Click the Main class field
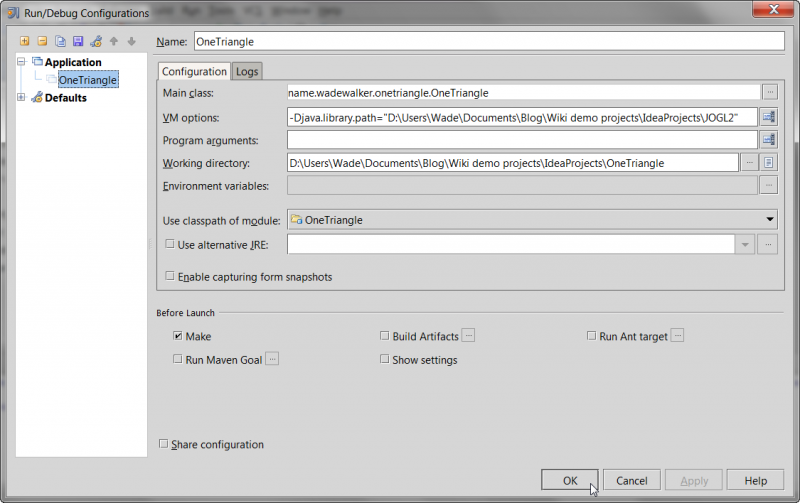Image resolution: width=800 pixels, height=503 pixels. [x=523, y=92]
